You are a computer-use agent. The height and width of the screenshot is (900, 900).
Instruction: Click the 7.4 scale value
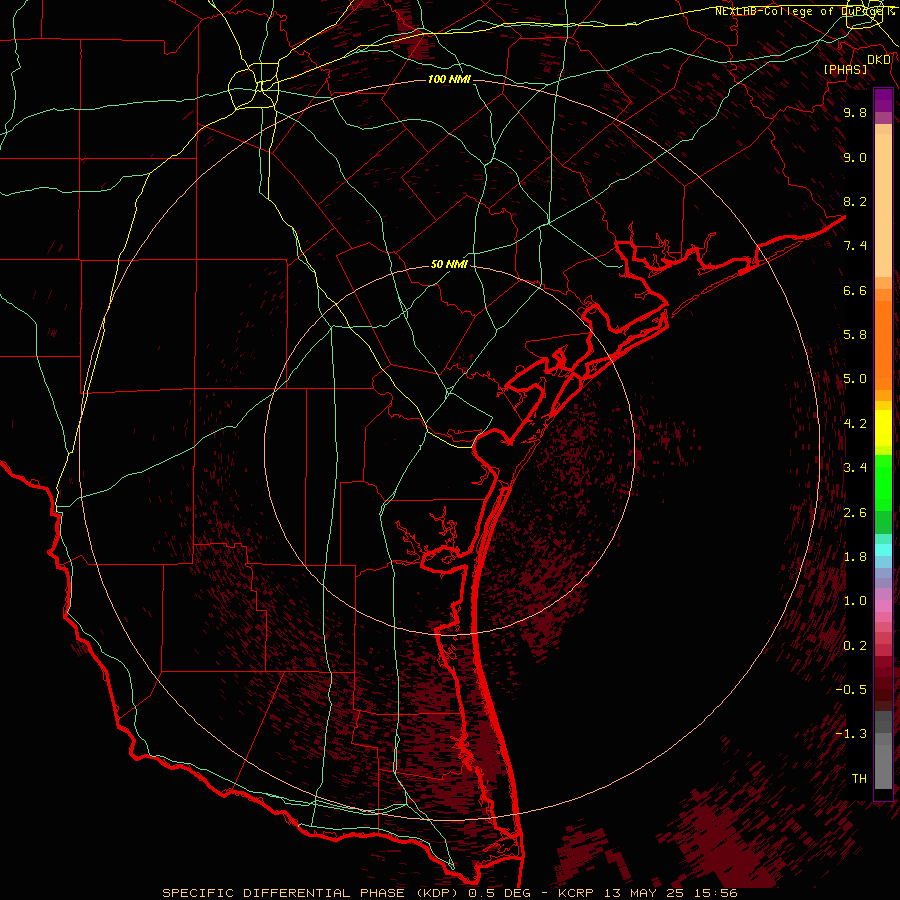point(855,246)
